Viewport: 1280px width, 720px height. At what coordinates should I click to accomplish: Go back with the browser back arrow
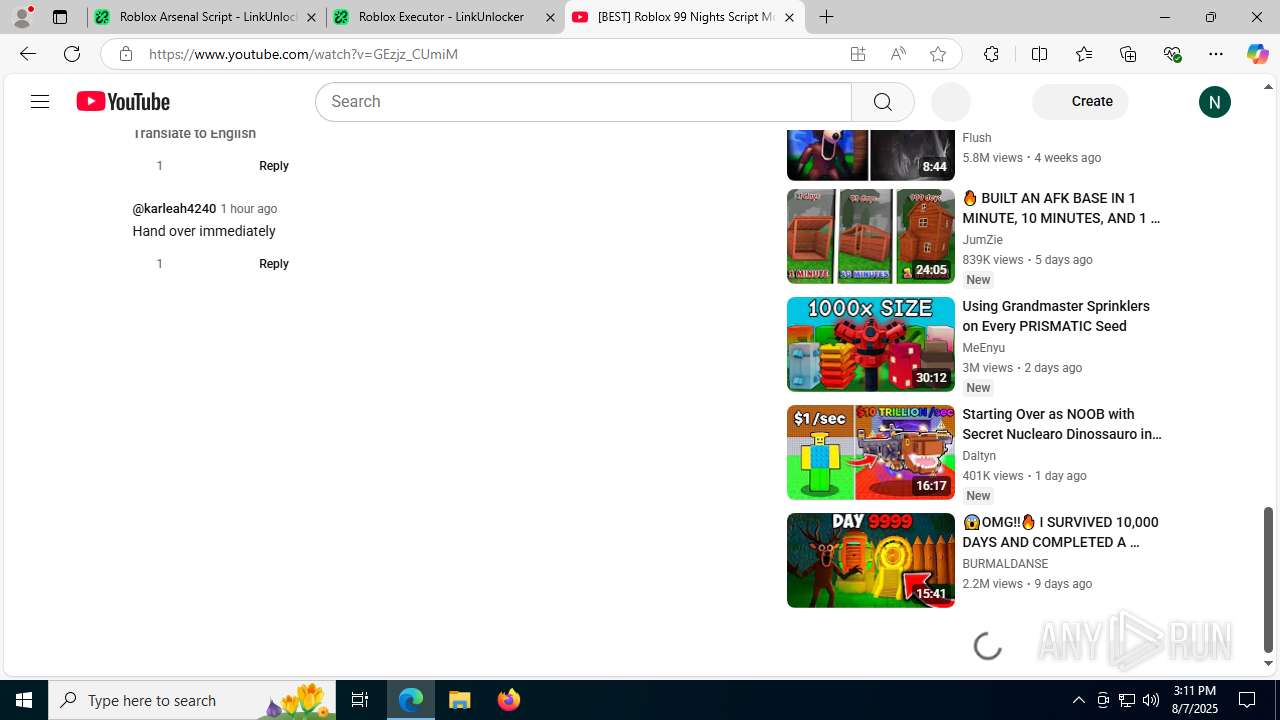28,54
